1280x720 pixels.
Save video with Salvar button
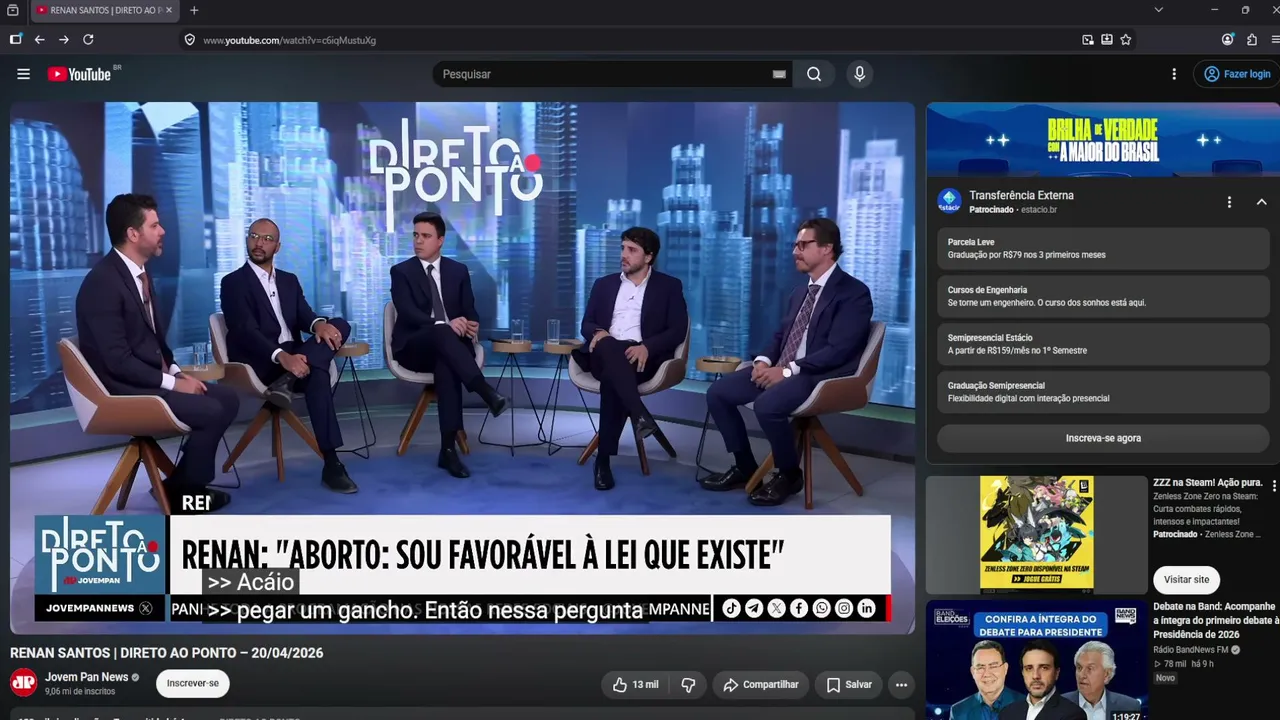pyautogui.click(x=849, y=685)
